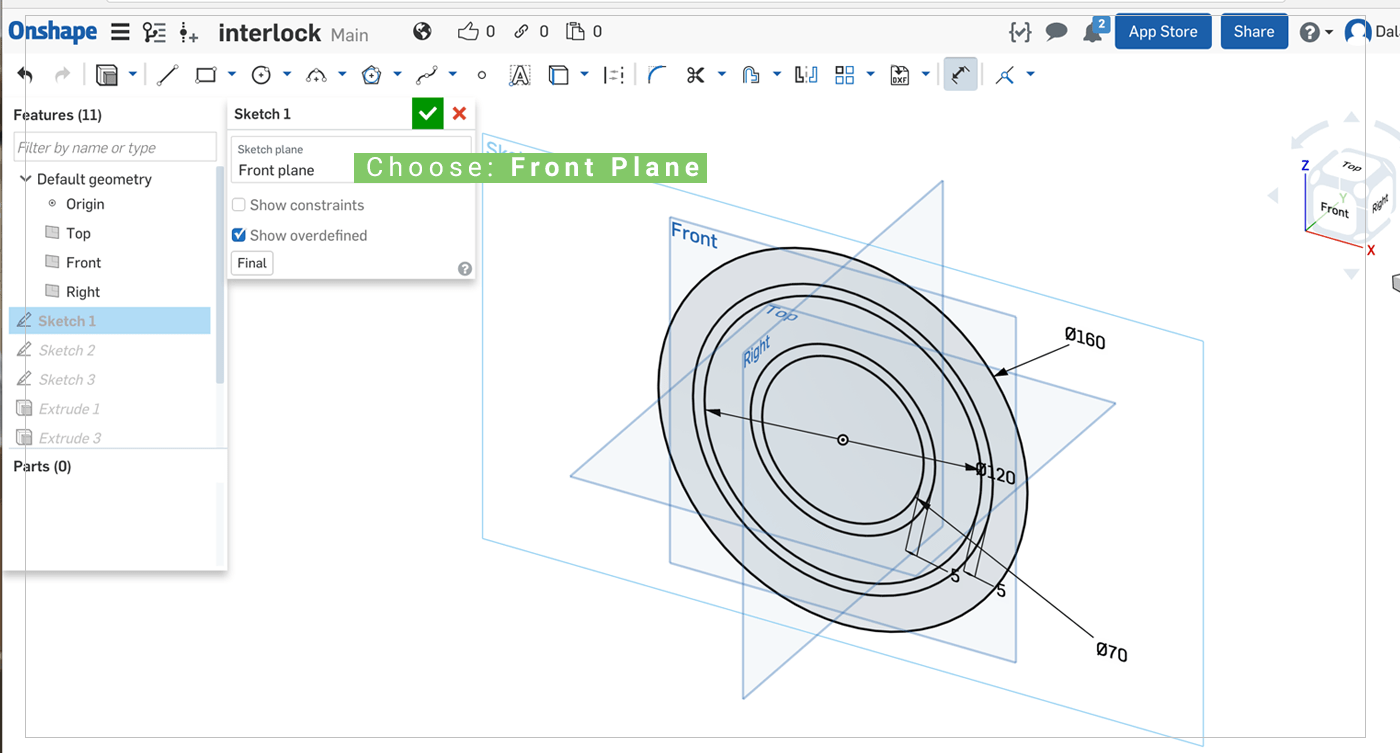Viewport: 1400px width, 753px height.
Task: Enable the Show constraints checkbox
Action: (x=239, y=205)
